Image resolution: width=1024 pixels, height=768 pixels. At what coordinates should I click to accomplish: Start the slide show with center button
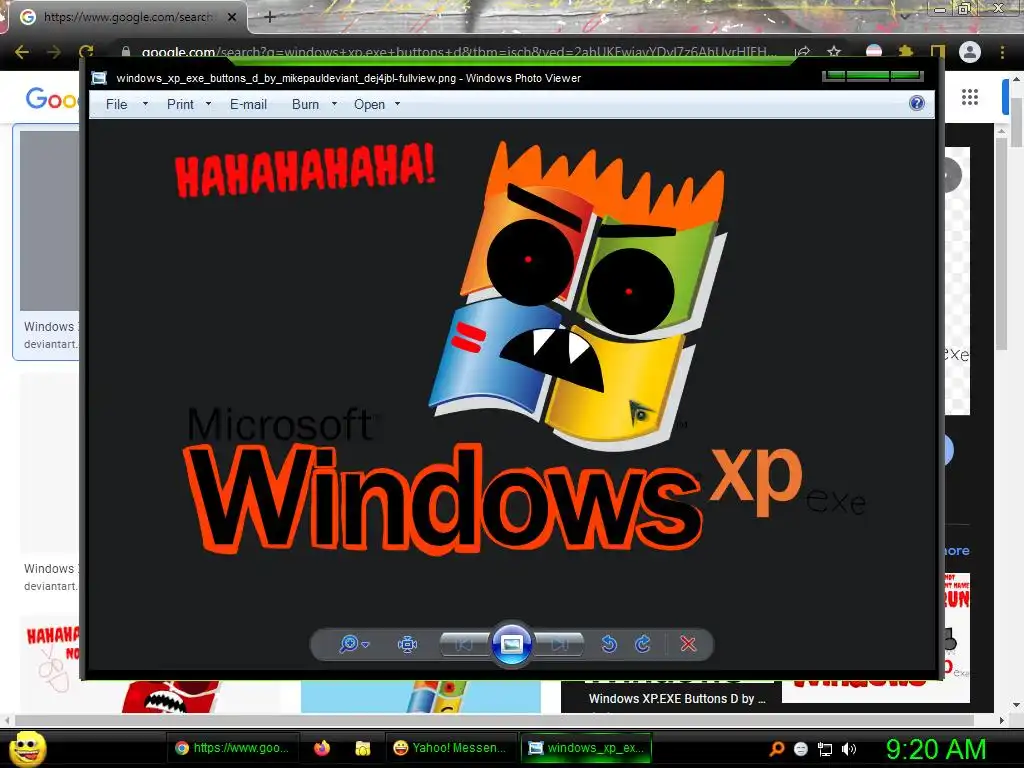511,645
